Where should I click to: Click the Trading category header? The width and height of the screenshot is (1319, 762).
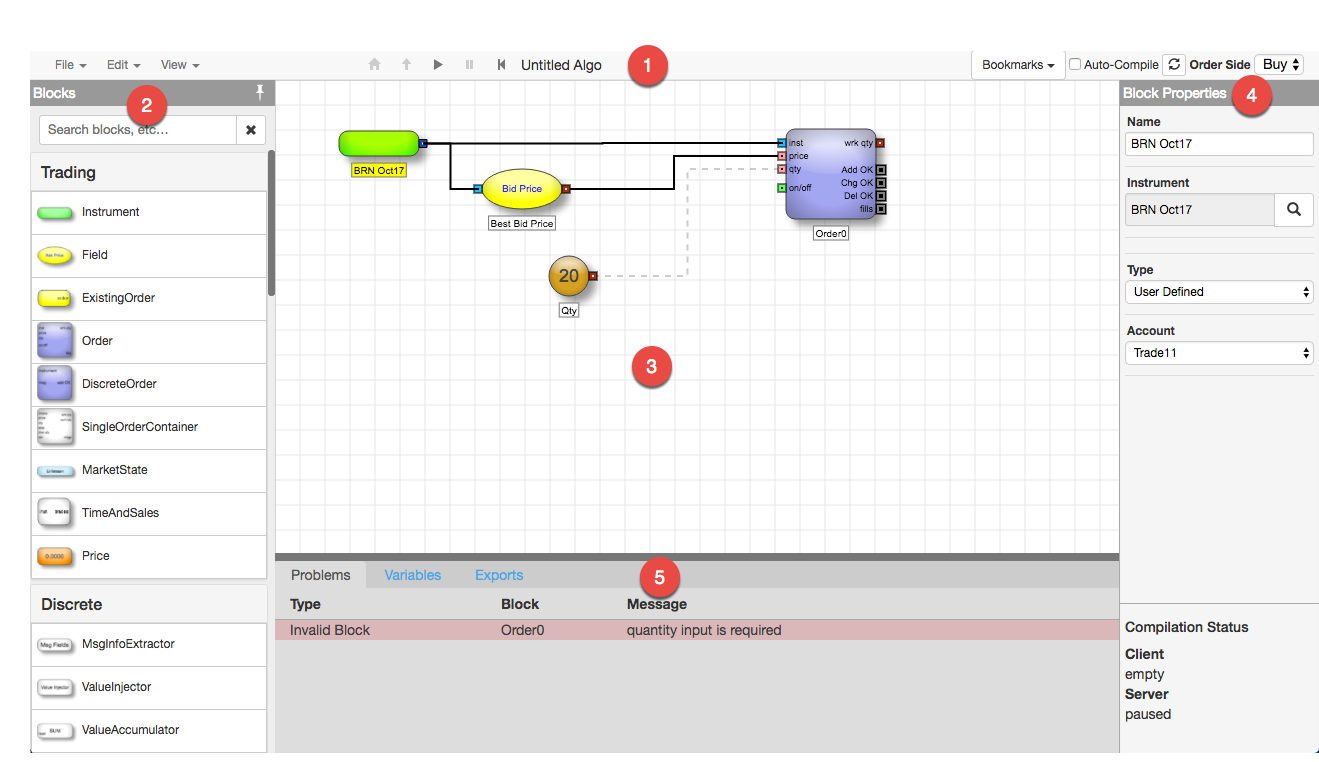point(149,173)
